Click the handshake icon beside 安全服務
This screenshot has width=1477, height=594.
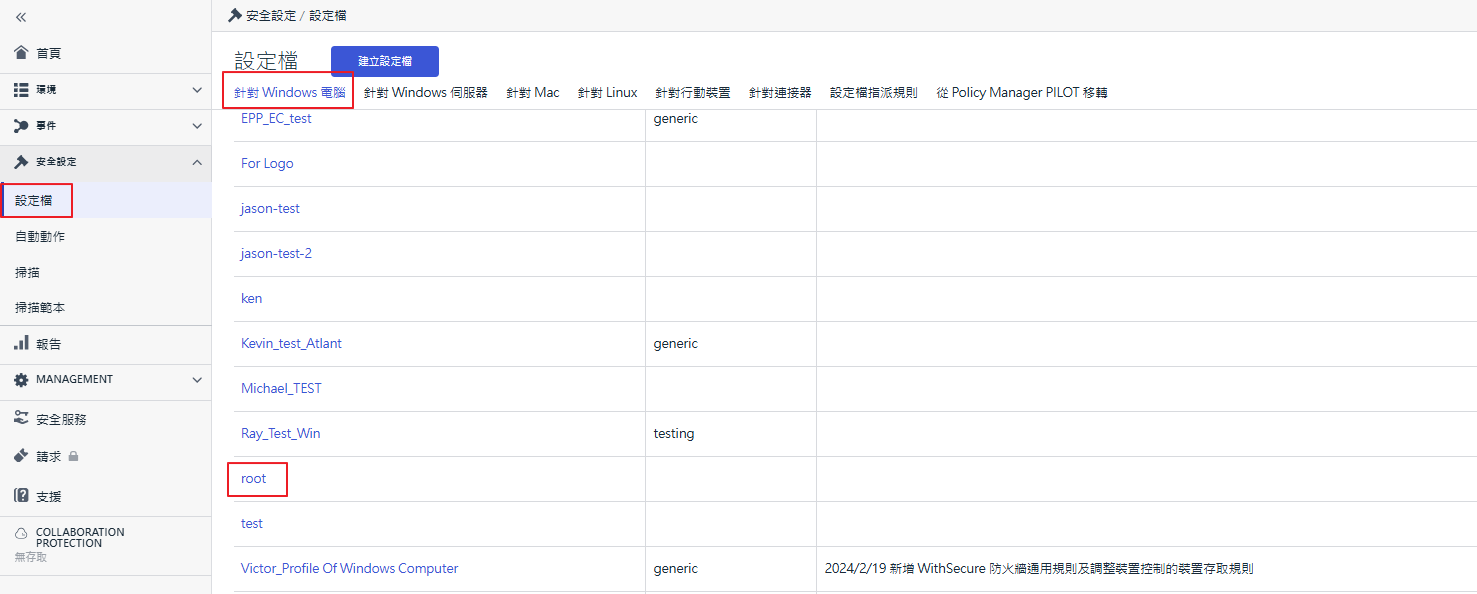[x=22, y=419]
